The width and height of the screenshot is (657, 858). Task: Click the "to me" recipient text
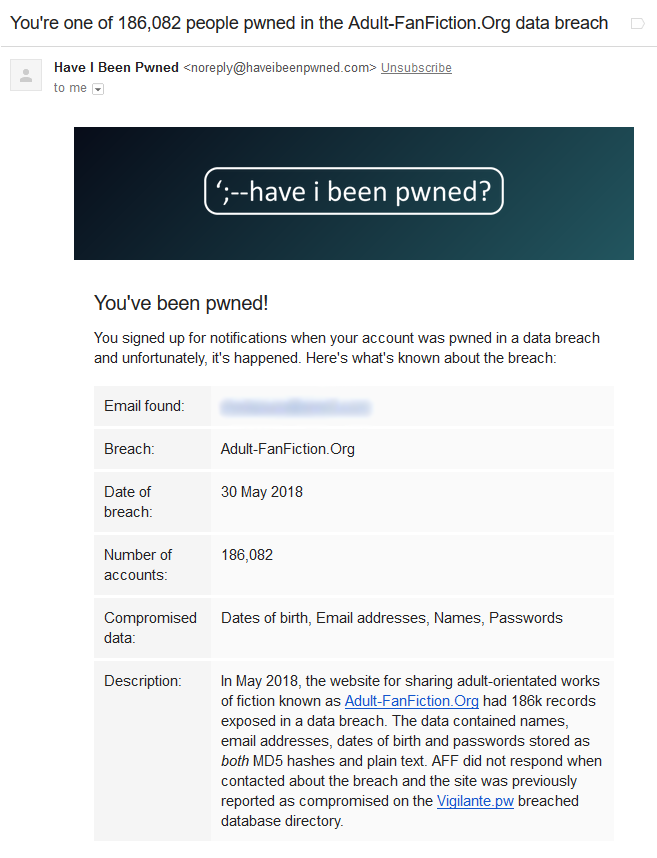coord(70,88)
